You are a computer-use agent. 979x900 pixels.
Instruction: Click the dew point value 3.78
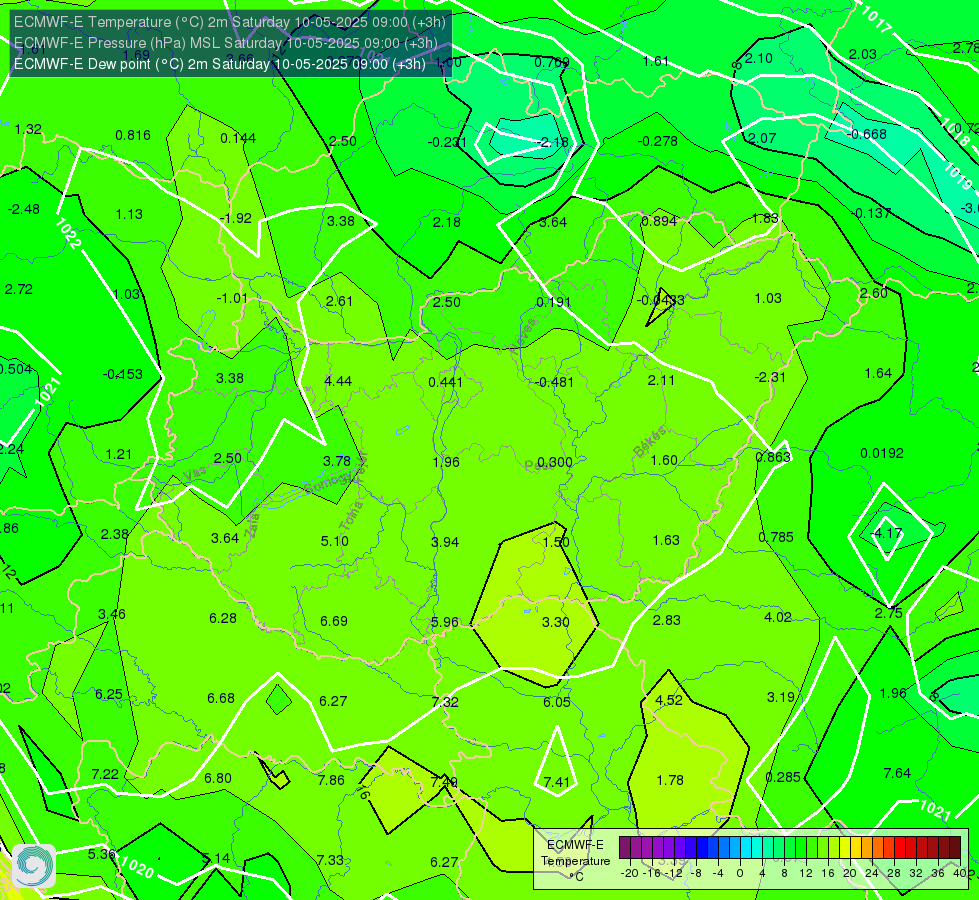337,461
